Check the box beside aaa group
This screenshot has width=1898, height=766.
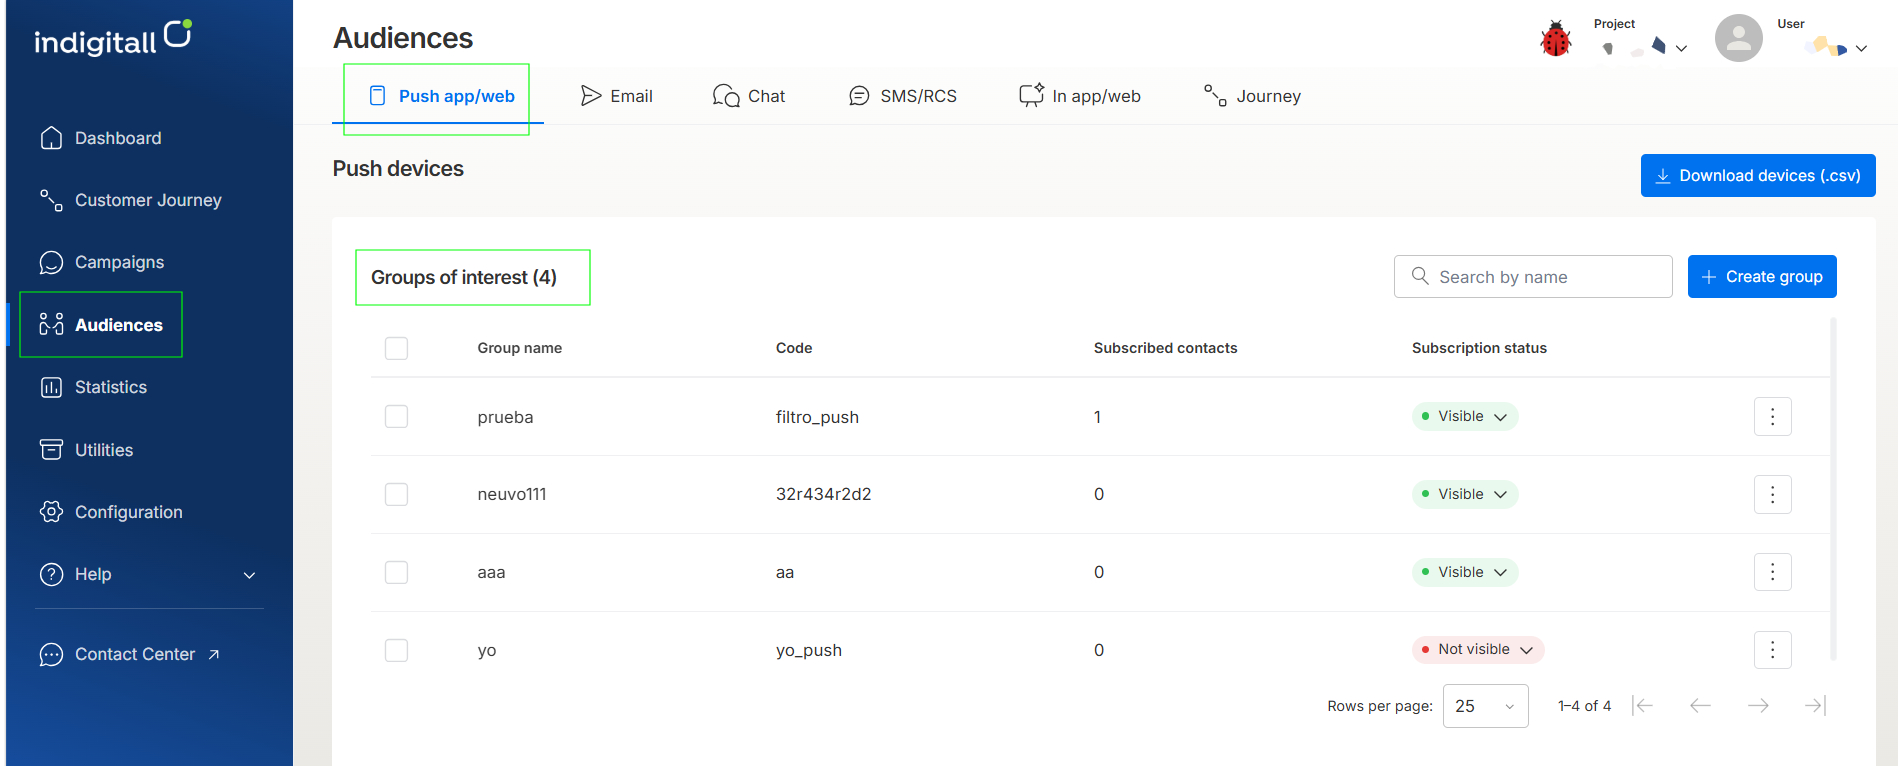pos(396,572)
